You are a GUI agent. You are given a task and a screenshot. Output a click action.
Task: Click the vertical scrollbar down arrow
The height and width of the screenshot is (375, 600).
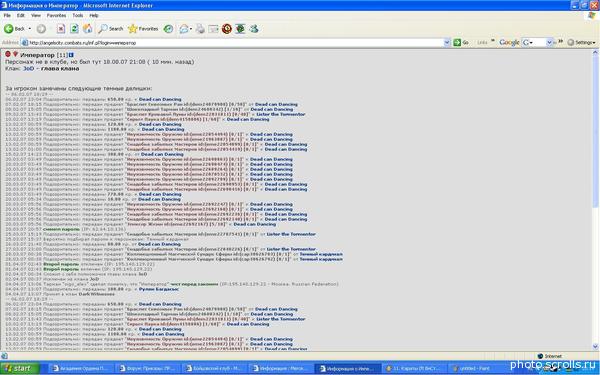click(595, 347)
